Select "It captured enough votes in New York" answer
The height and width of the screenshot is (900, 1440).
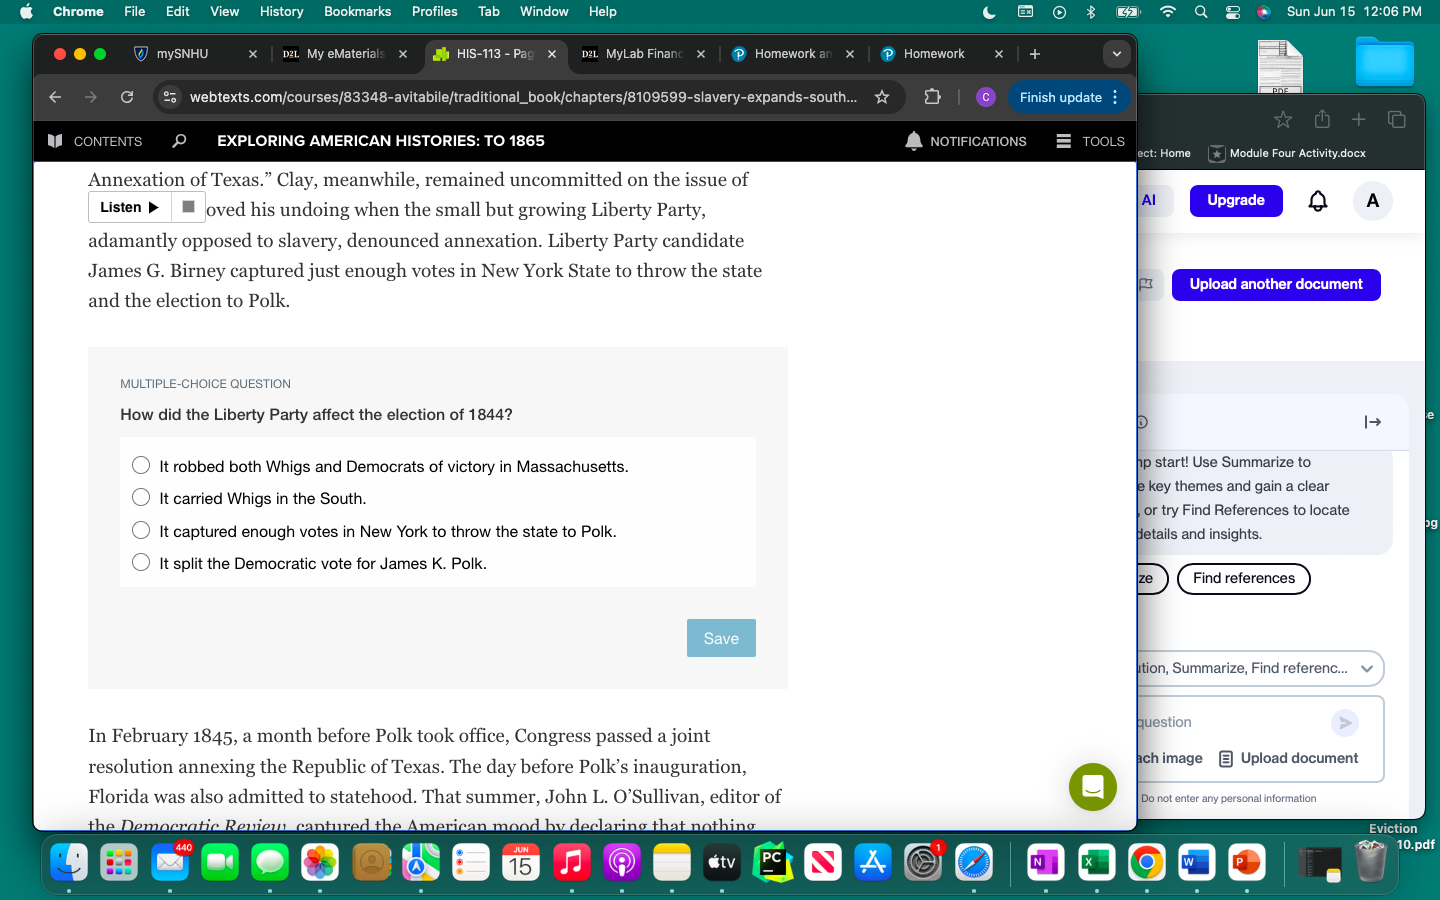tap(141, 530)
